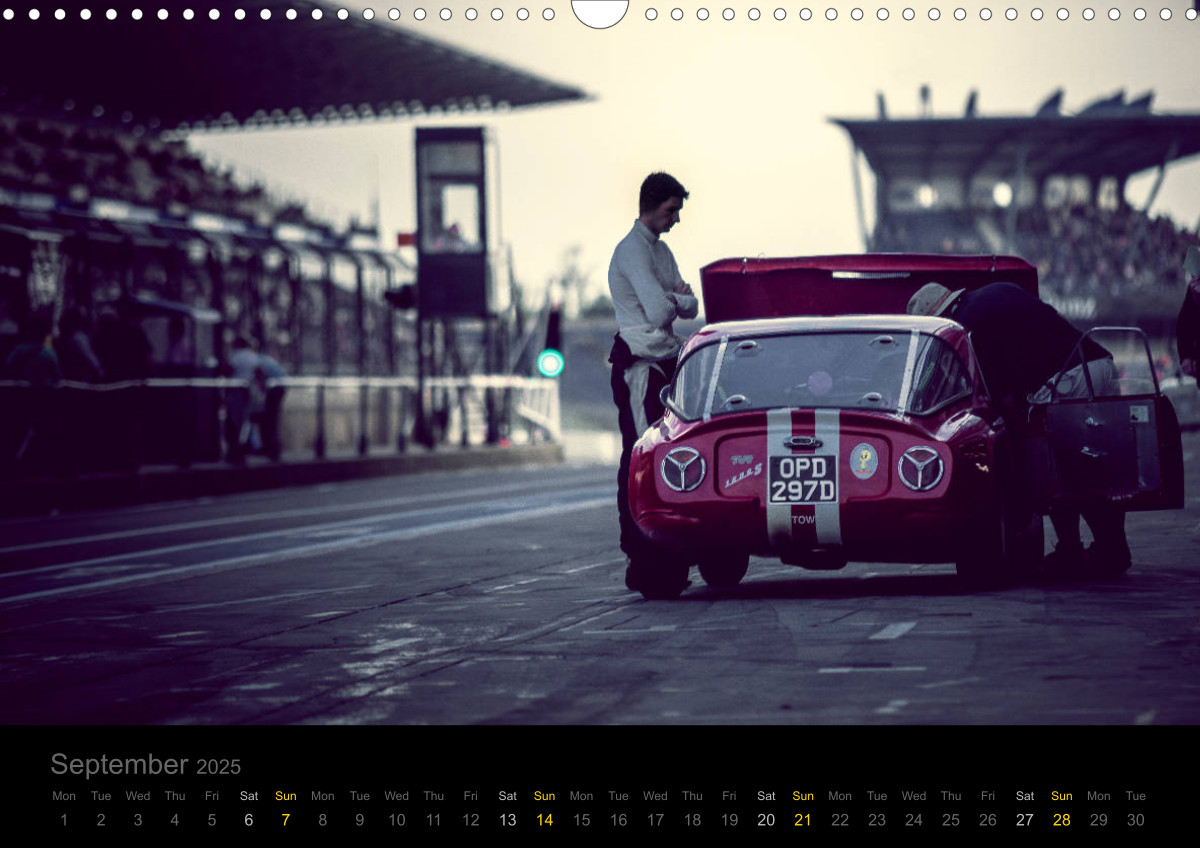The height and width of the screenshot is (848, 1200).
Task: Select Thursday the 4th
Action: (x=175, y=820)
